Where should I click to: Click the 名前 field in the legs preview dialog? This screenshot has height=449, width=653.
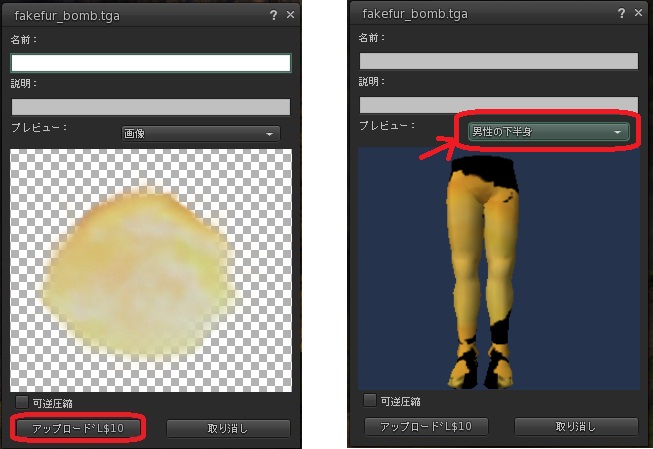coord(498,61)
